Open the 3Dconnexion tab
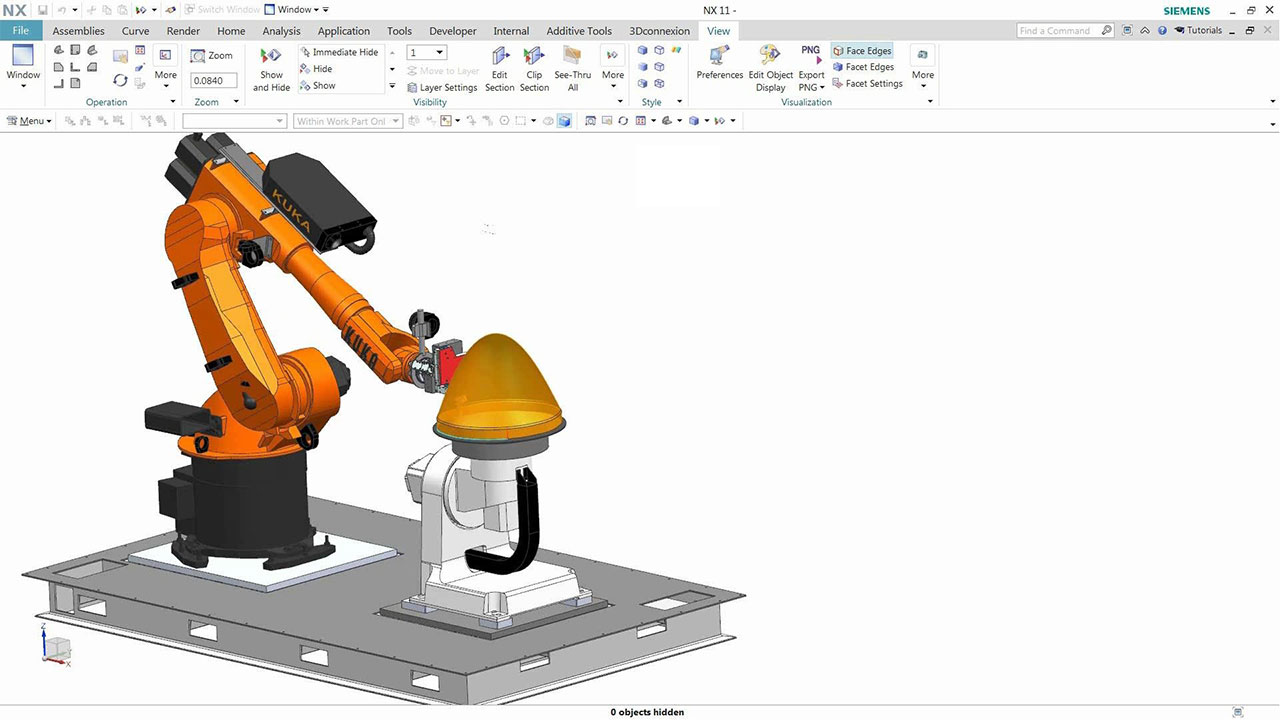The image size is (1280, 720). (659, 31)
